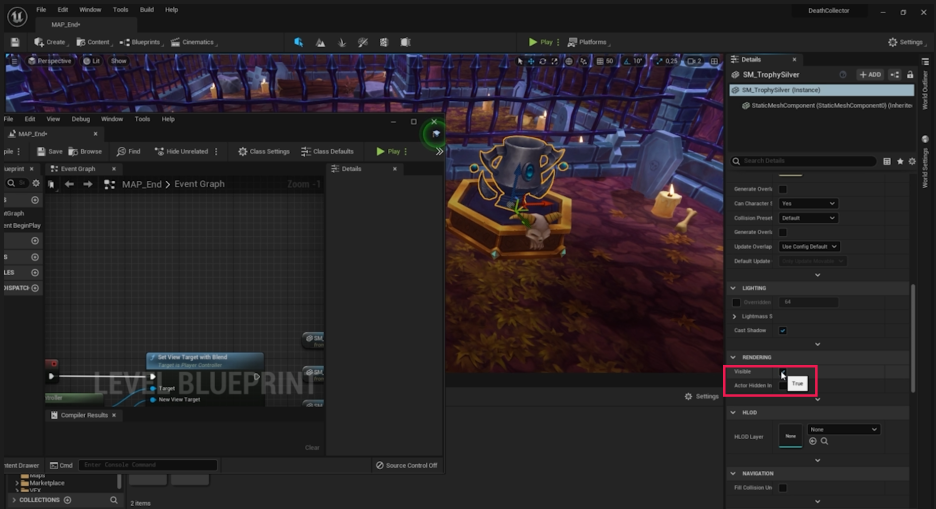
Task: Open the viewport hamburger options menu
Action: click(14, 61)
